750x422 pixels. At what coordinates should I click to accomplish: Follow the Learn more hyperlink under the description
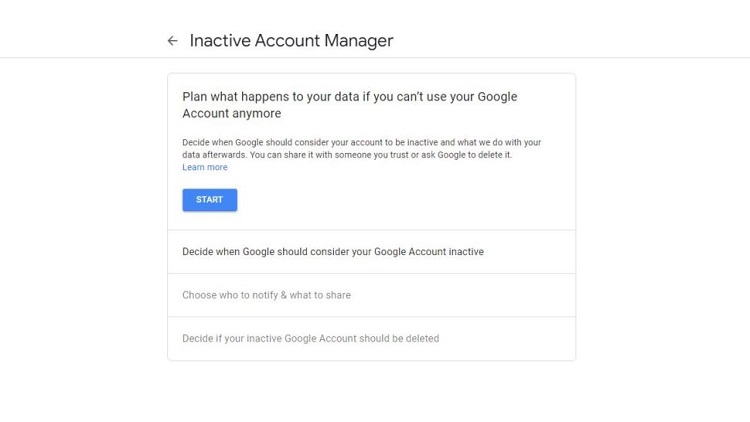click(x=204, y=168)
